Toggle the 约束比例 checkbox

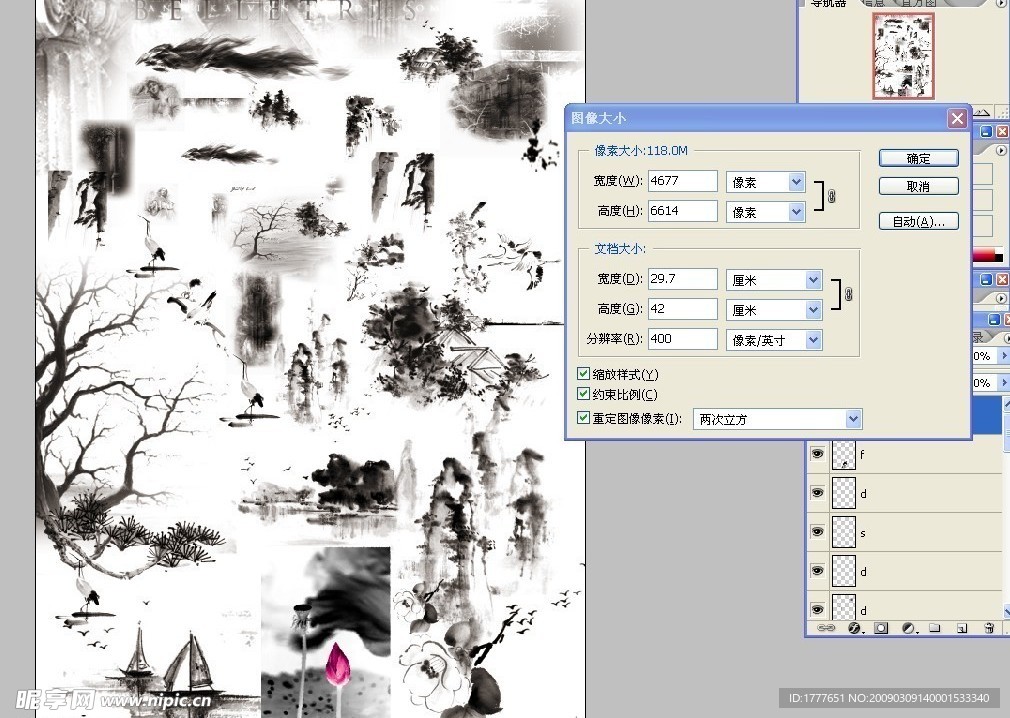coord(584,395)
